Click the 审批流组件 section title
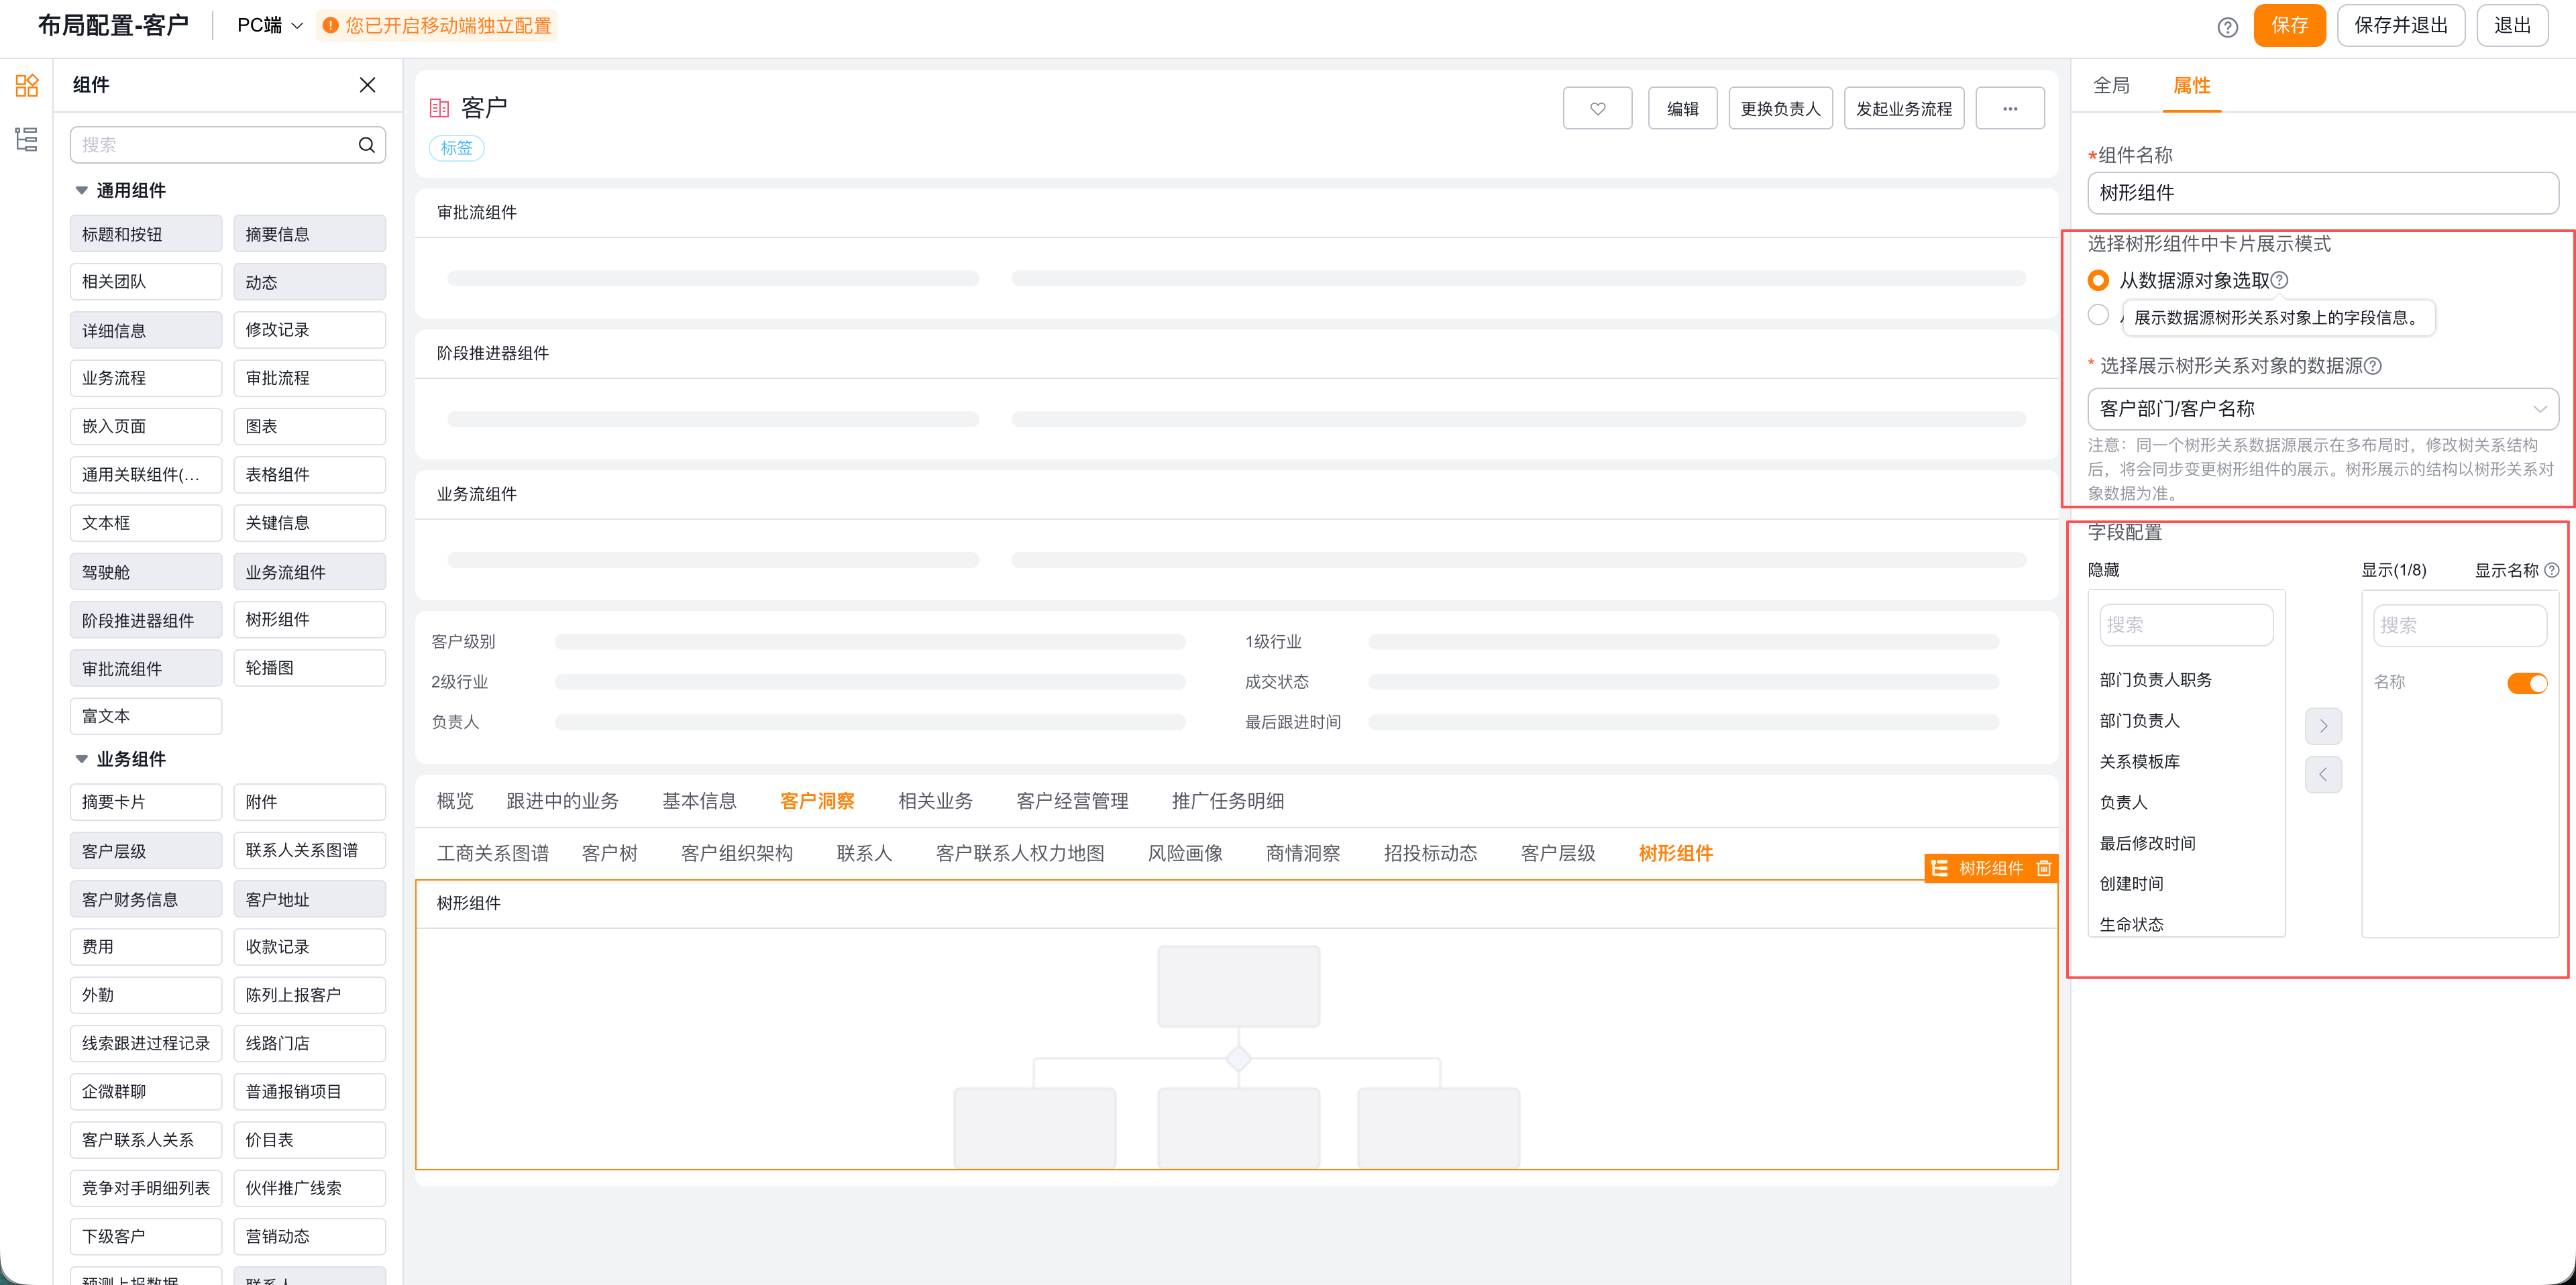This screenshot has width=2576, height=1285. pos(477,212)
